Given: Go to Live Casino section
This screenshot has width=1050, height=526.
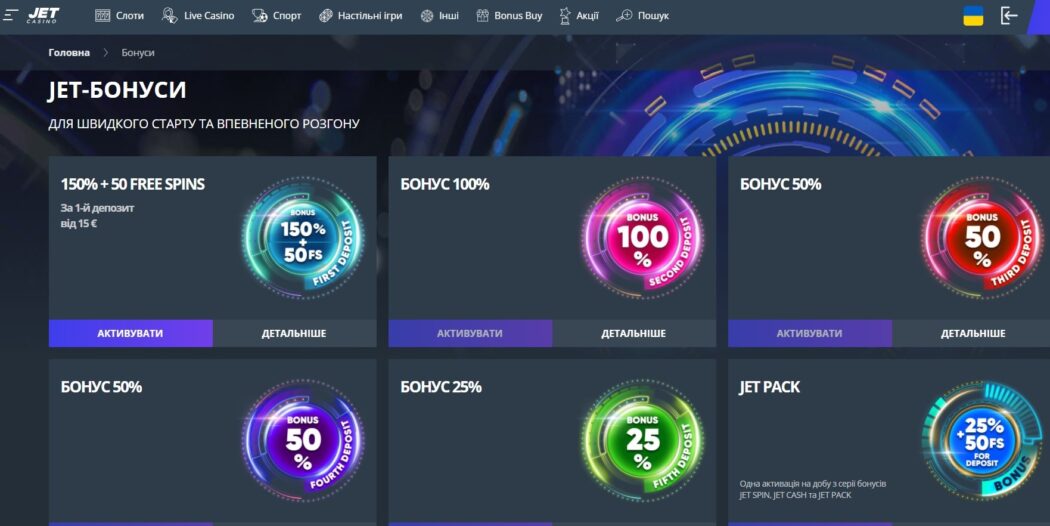Looking at the screenshot, I should (198, 15).
